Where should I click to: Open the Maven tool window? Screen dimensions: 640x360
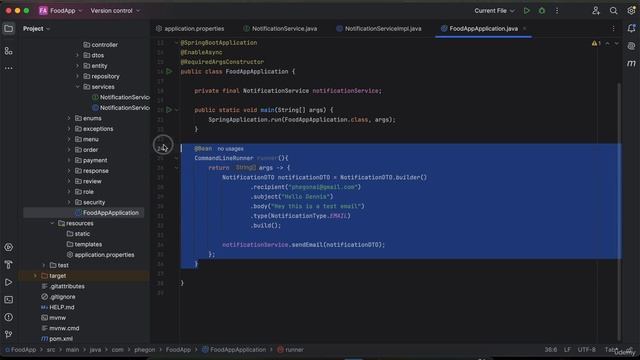point(631,63)
